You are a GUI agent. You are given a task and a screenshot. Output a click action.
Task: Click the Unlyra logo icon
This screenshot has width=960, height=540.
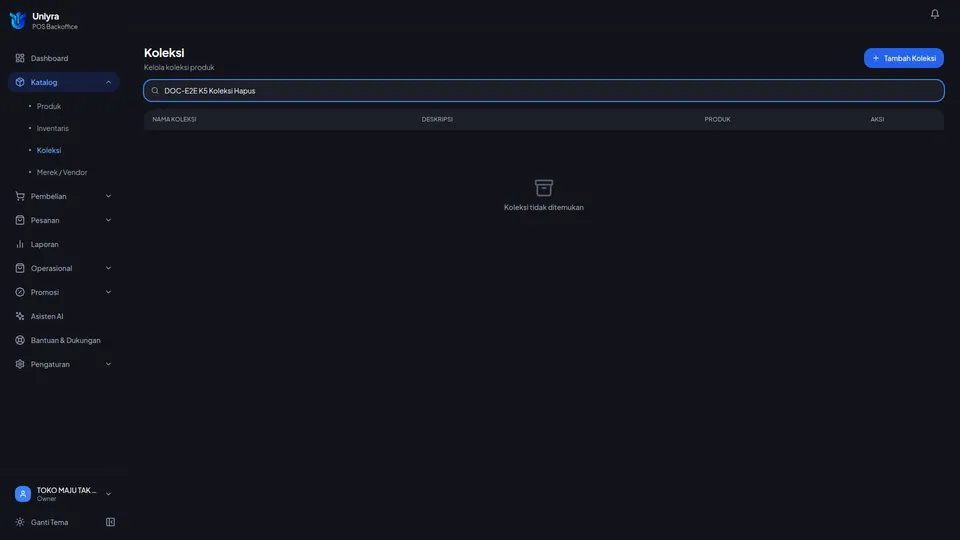[18, 21]
